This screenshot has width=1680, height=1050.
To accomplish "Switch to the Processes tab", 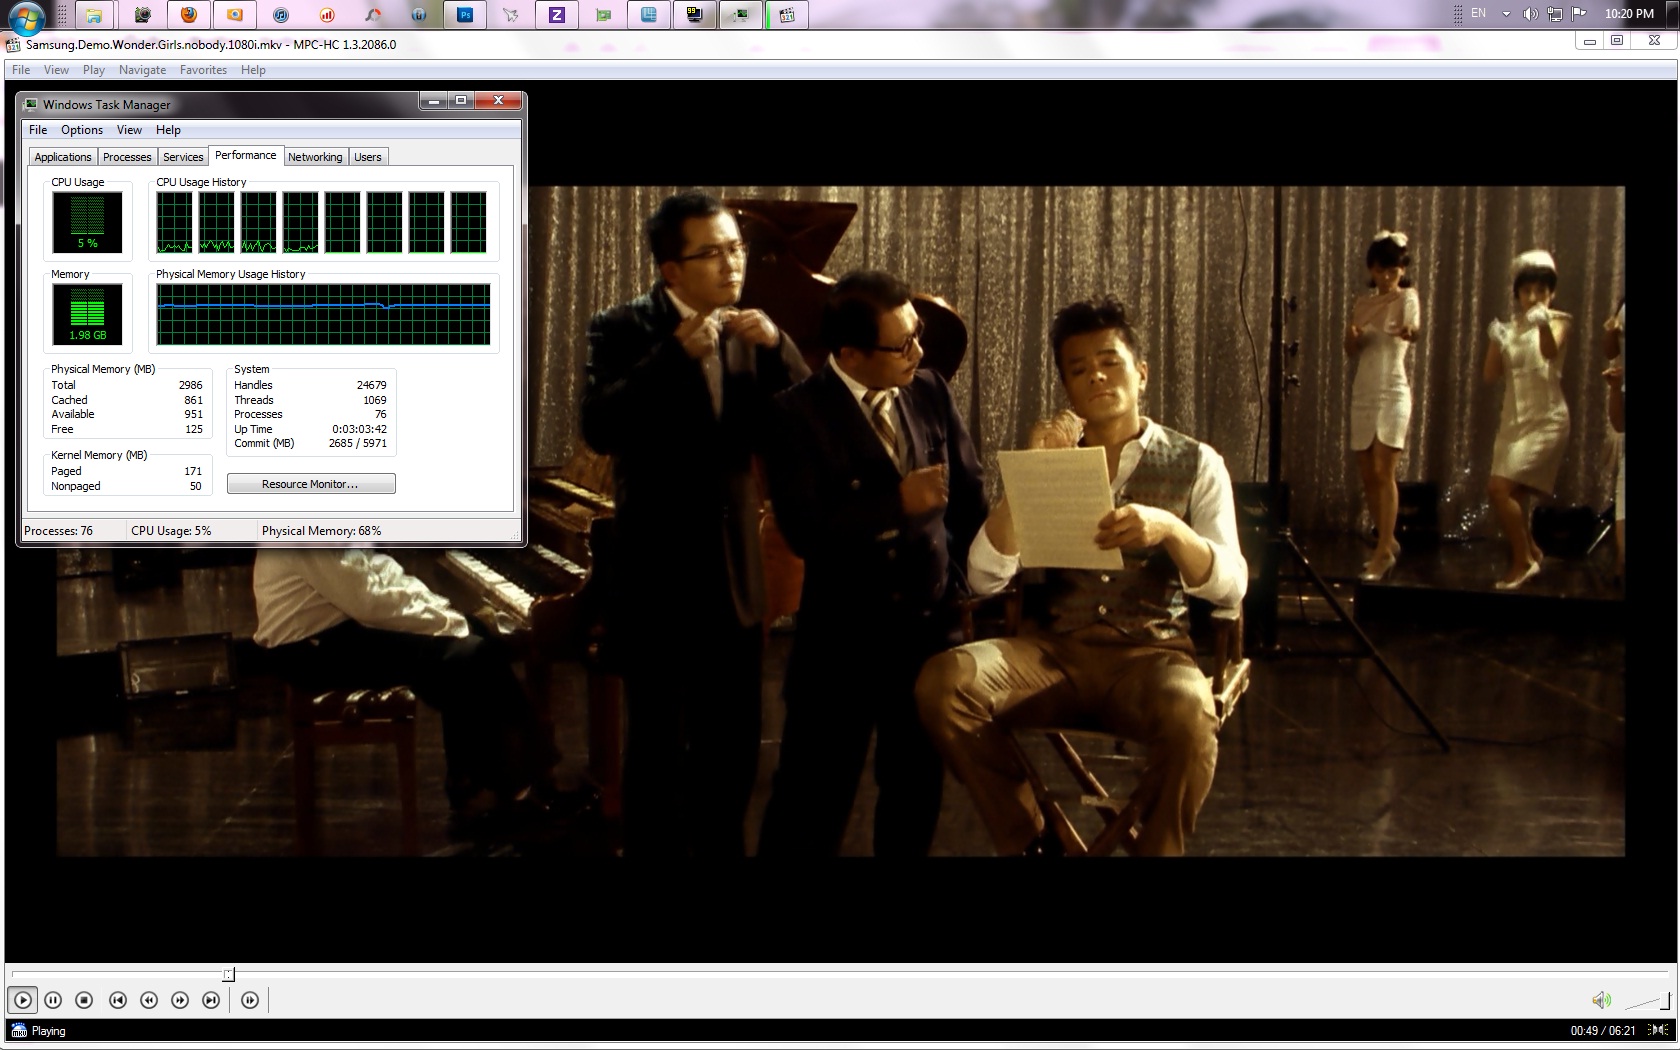I will tap(127, 157).
